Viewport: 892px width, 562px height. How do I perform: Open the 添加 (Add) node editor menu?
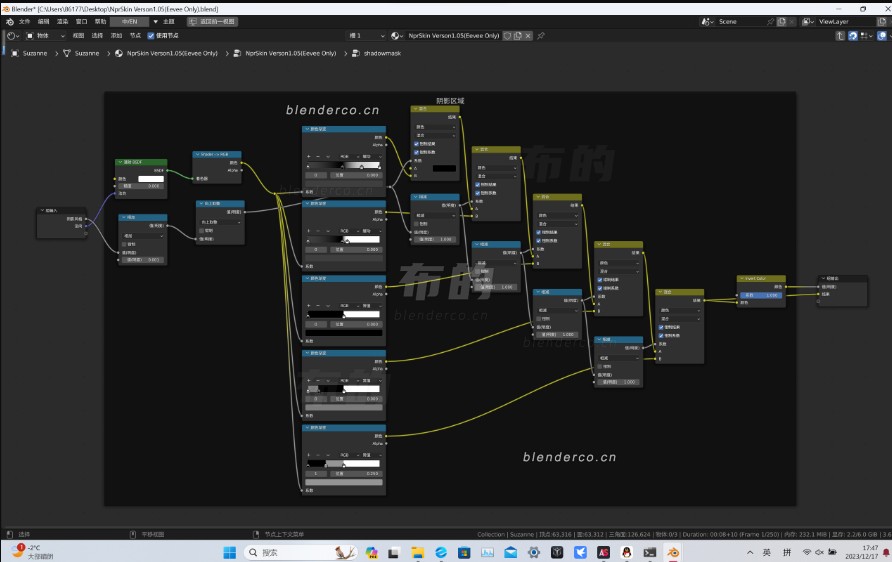116,36
